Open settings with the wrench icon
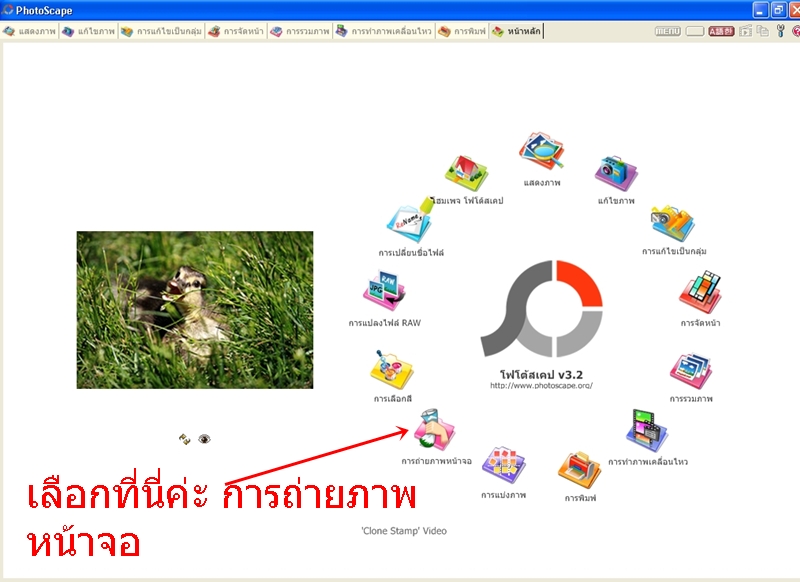800x582 pixels. [780, 31]
